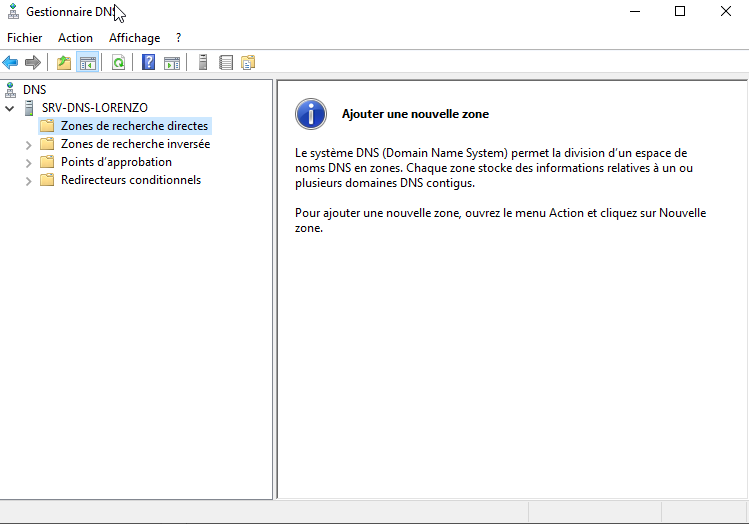Collapse the SRV-DNS-LORENZO server node
The width and height of the screenshot is (749, 524).
9,108
